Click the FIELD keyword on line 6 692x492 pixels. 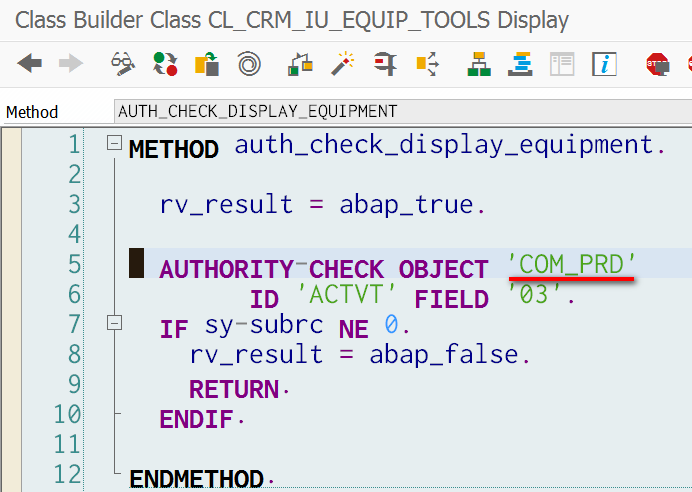(x=451, y=299)
